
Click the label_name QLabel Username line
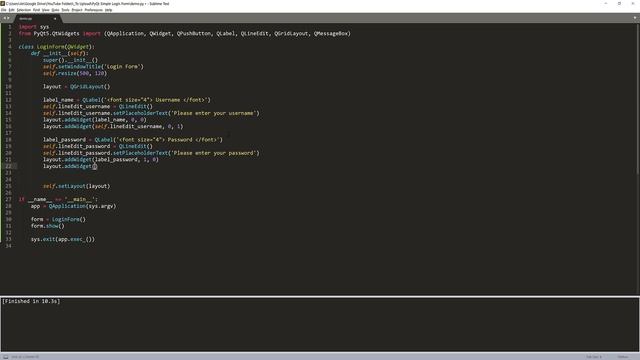pyautogui.click(x=127, y=100)
